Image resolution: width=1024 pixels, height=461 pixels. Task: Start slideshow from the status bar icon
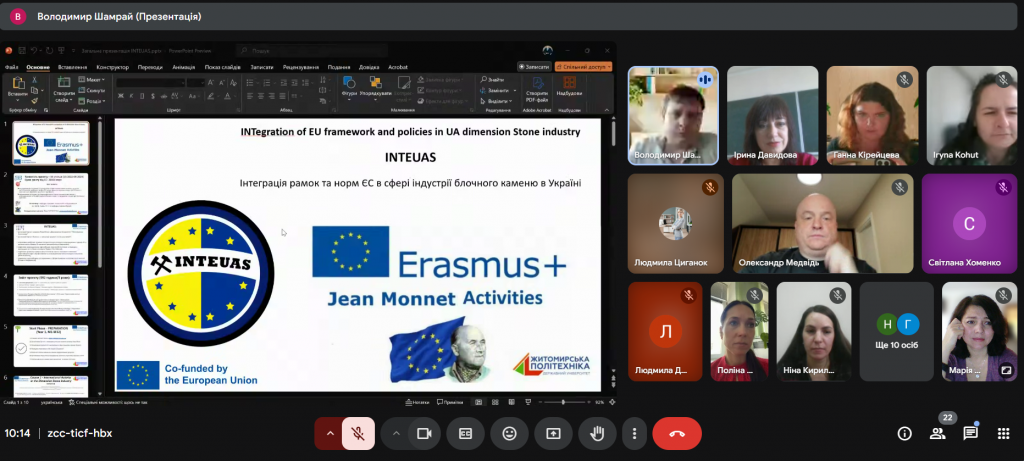coord(527,402)
